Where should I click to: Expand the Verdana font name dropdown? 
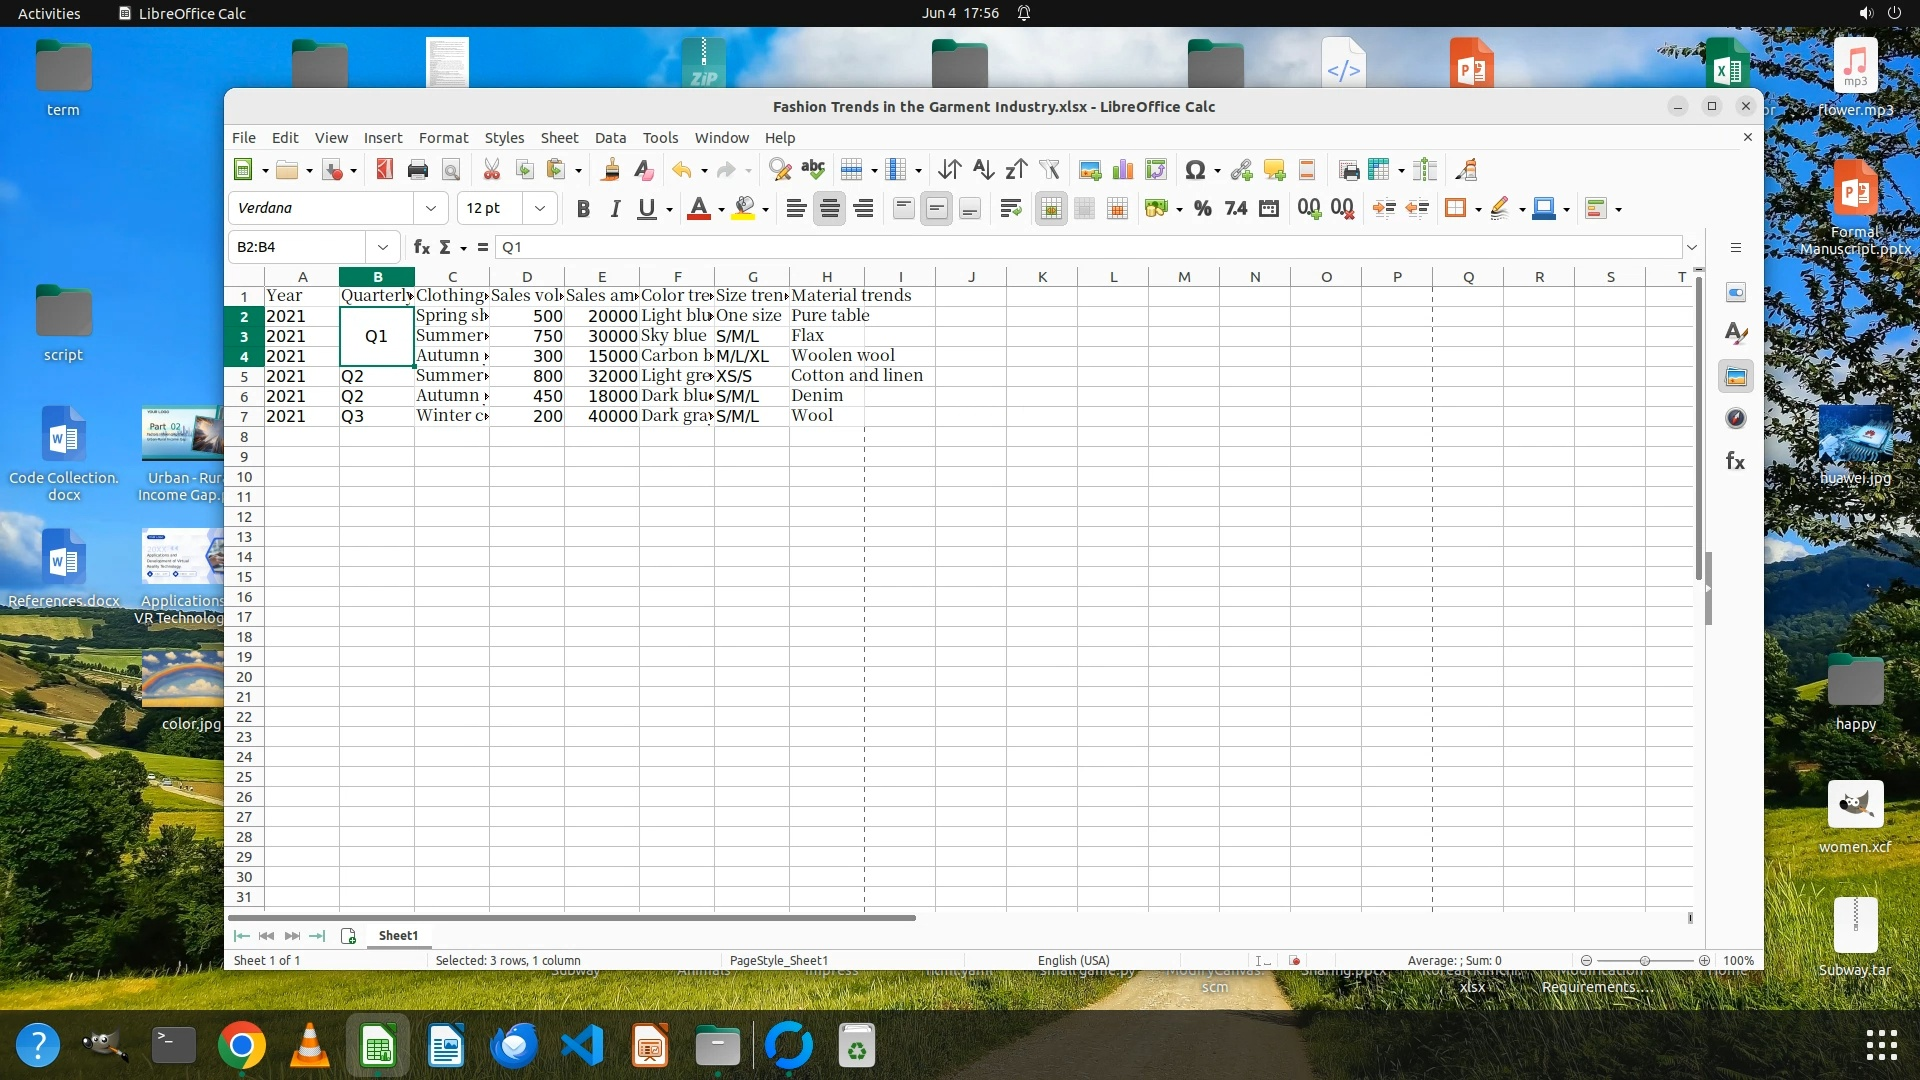(431, 208)
